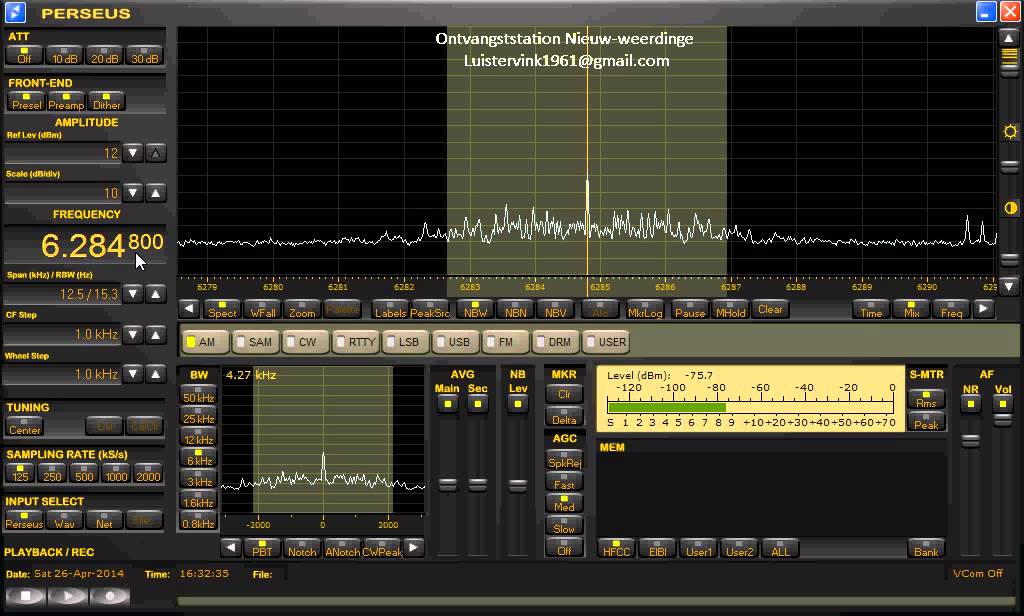Viewport: 1024px width, 616px height.
Task: Click the MKR Delta button
Action: tap(564, 416)
